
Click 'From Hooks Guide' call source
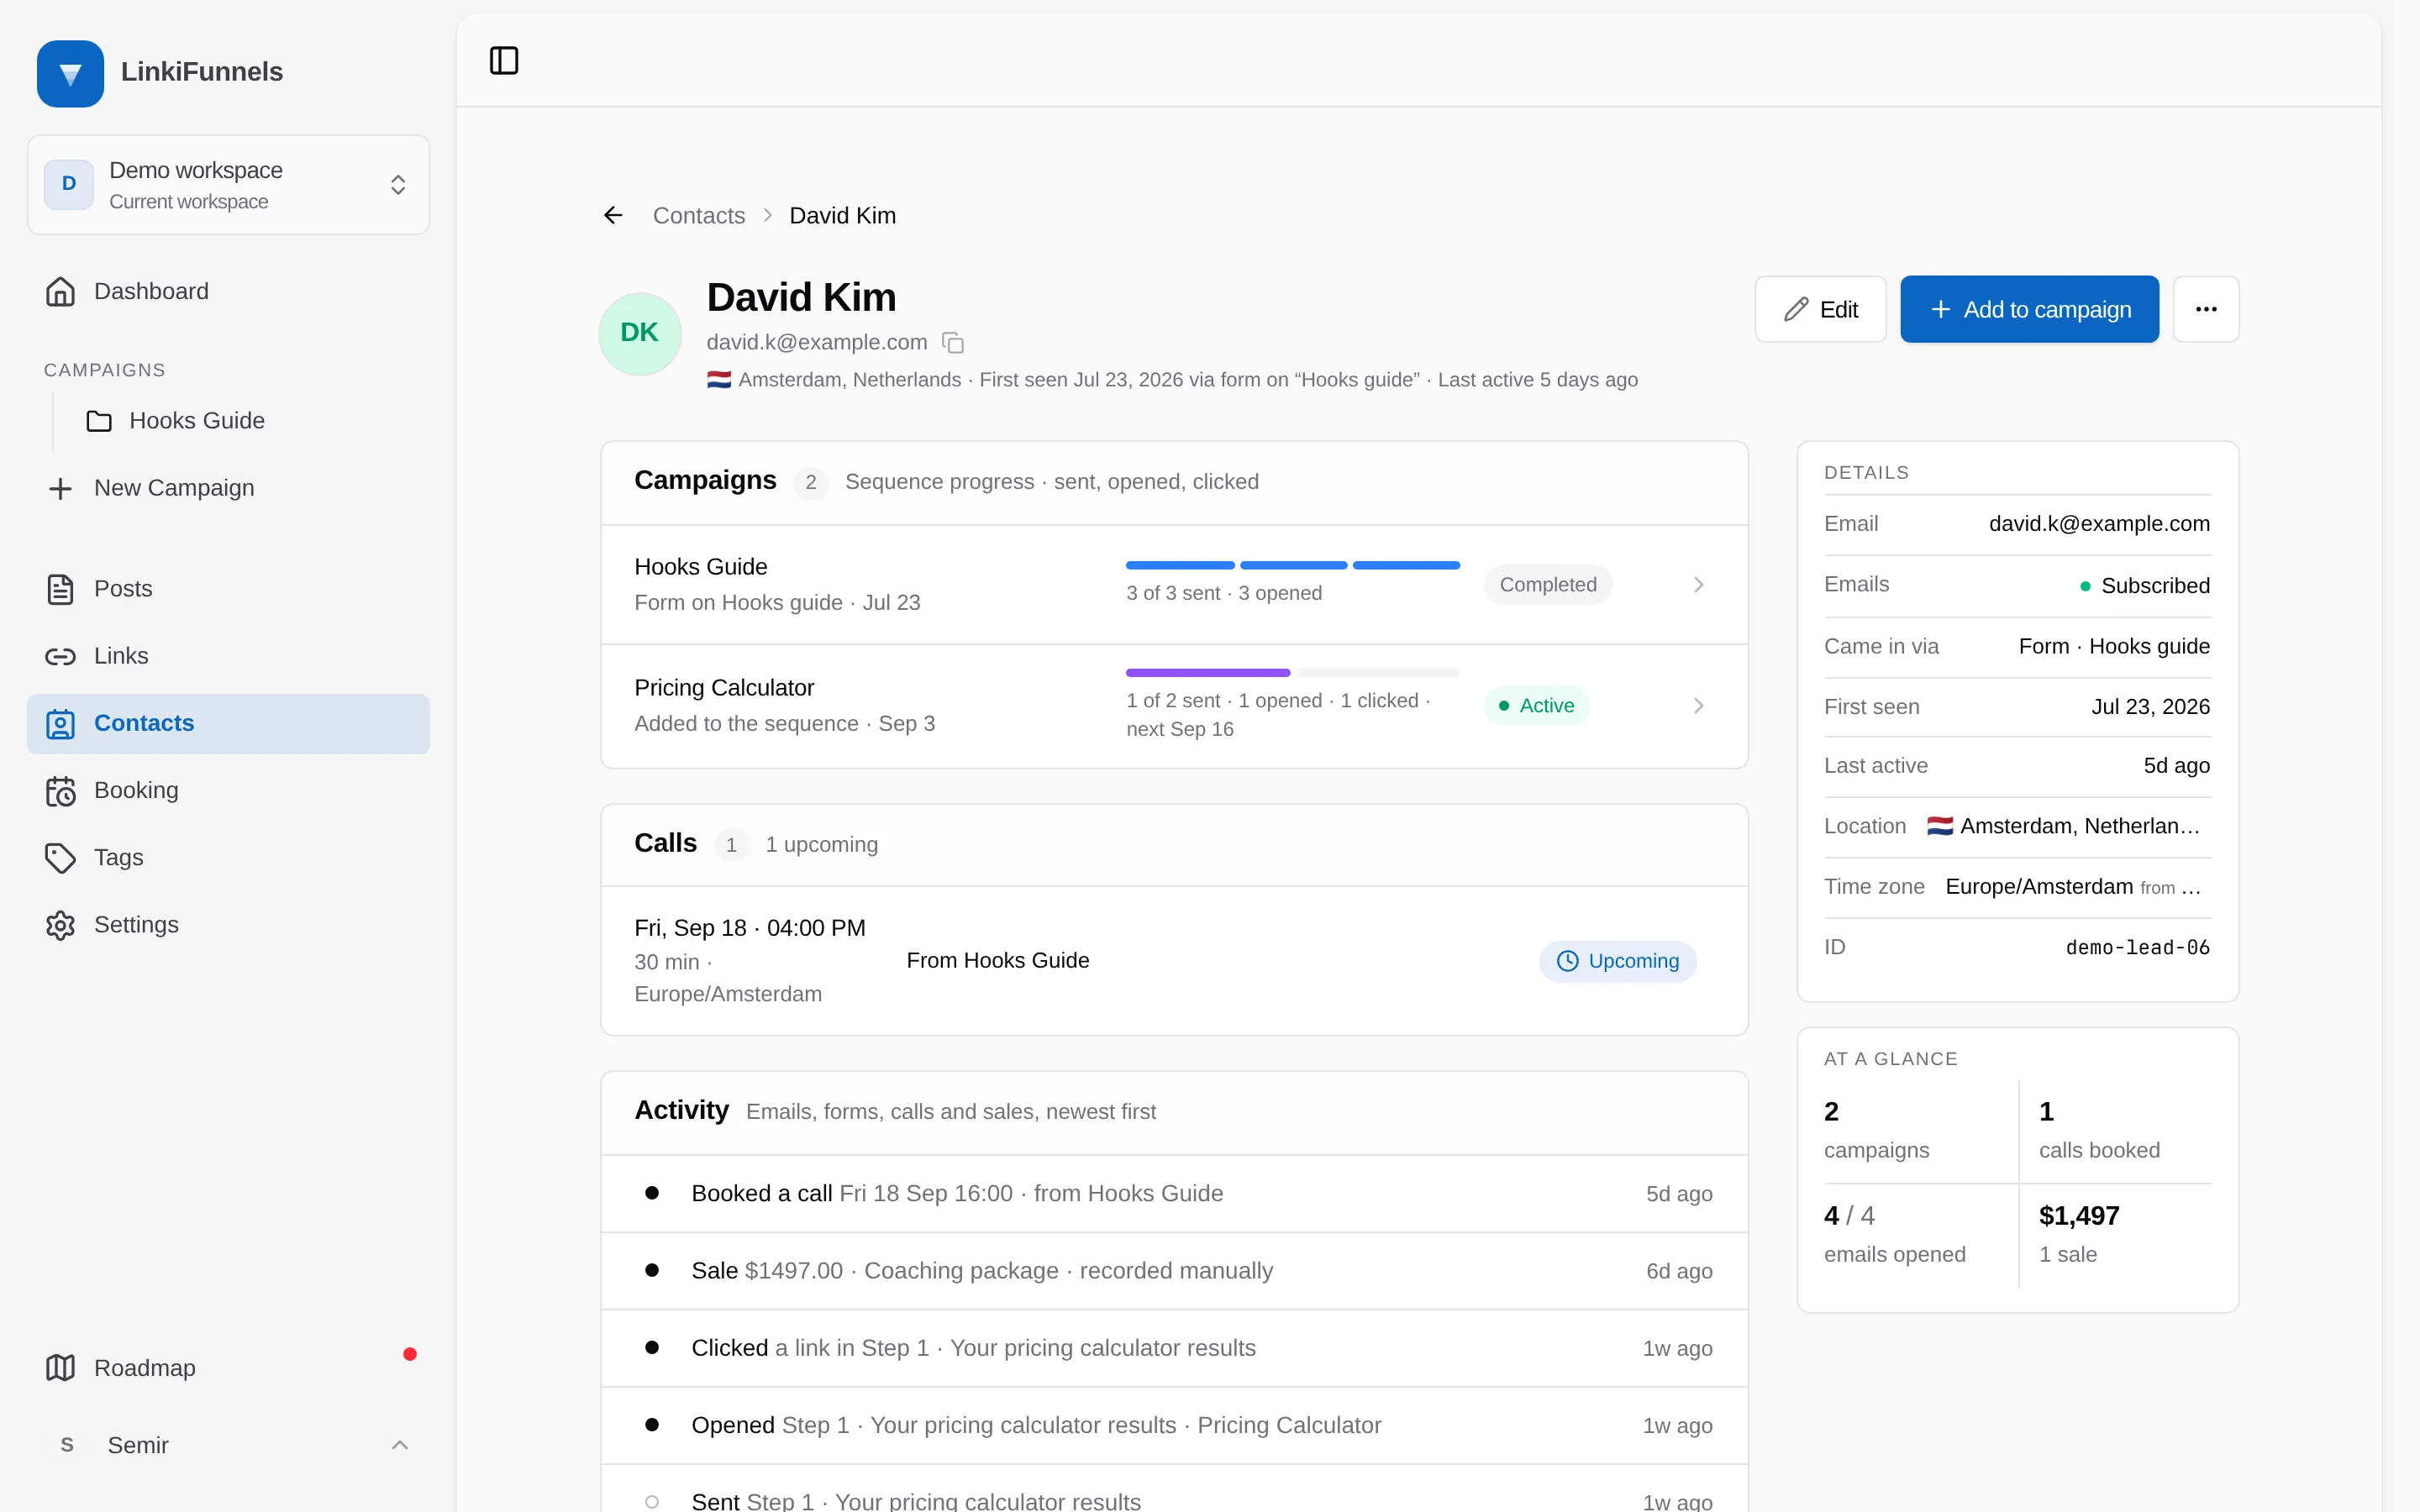click(998, 961)
